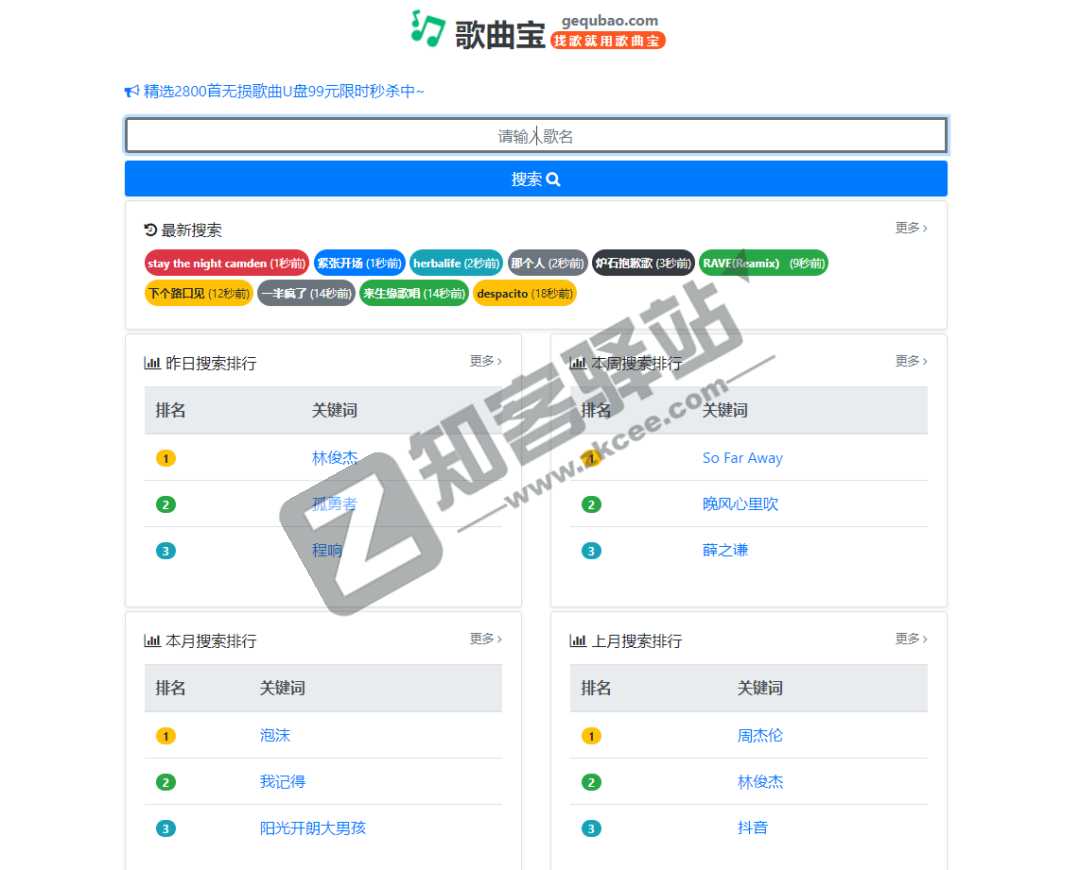Click the history icon beside 最新搜索
The width and height of the screenshot is (1080, 870).
click(151, 230)
